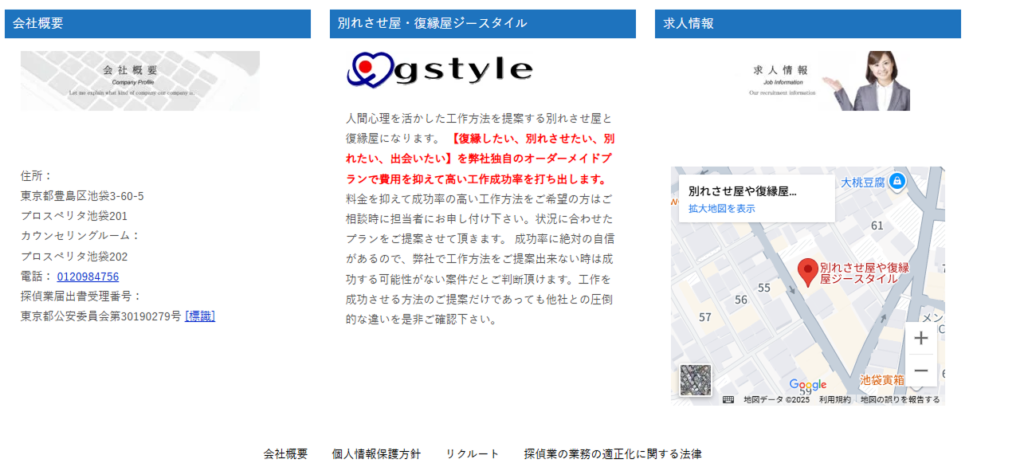This screenshot has width=1024, height=467.
Task: Click the 池袋寅箱 label on map
Action: pyautogui.click(x=882, y=379)
